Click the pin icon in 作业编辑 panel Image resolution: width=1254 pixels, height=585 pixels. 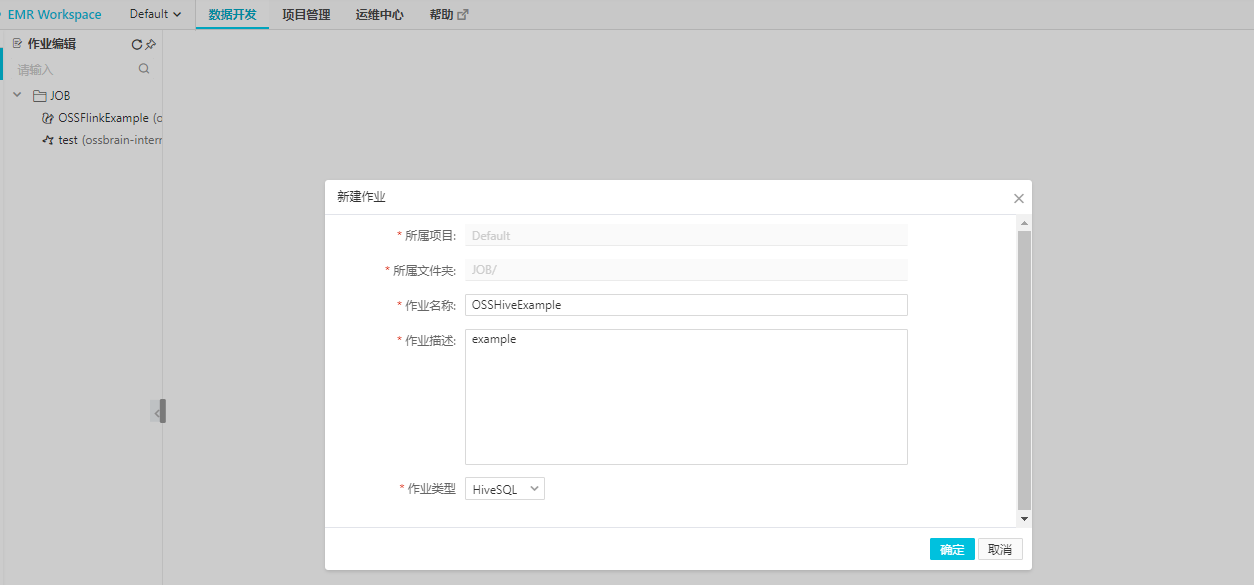tap(151, 44)
